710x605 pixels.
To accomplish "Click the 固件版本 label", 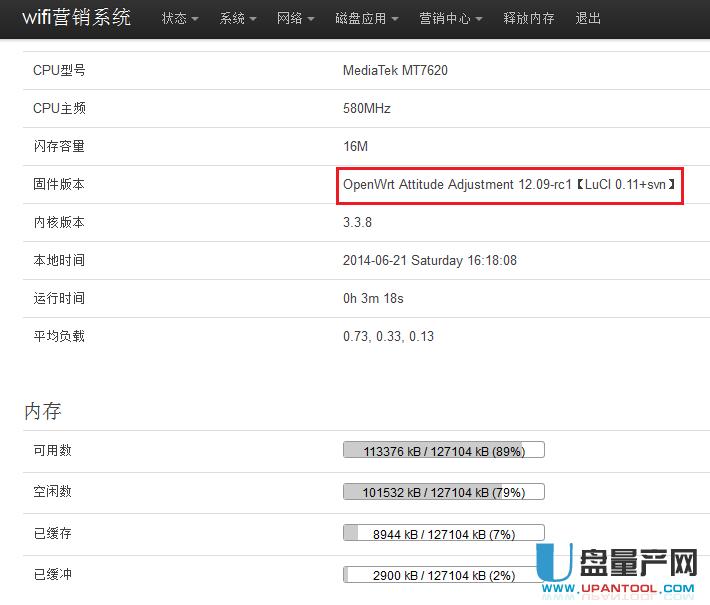I will 59,184.
